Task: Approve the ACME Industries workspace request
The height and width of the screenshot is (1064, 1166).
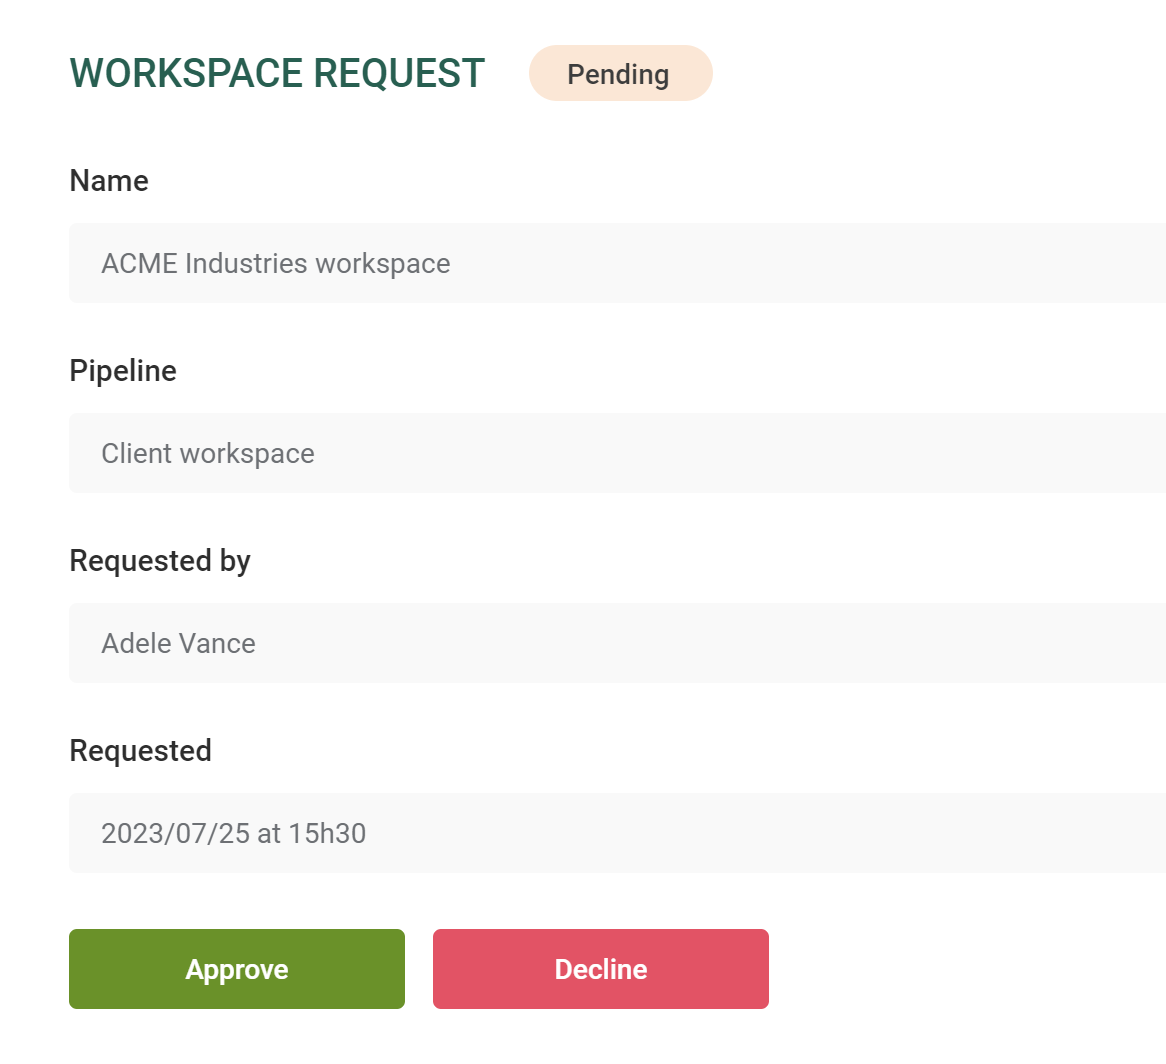Action: coord(236,968)
